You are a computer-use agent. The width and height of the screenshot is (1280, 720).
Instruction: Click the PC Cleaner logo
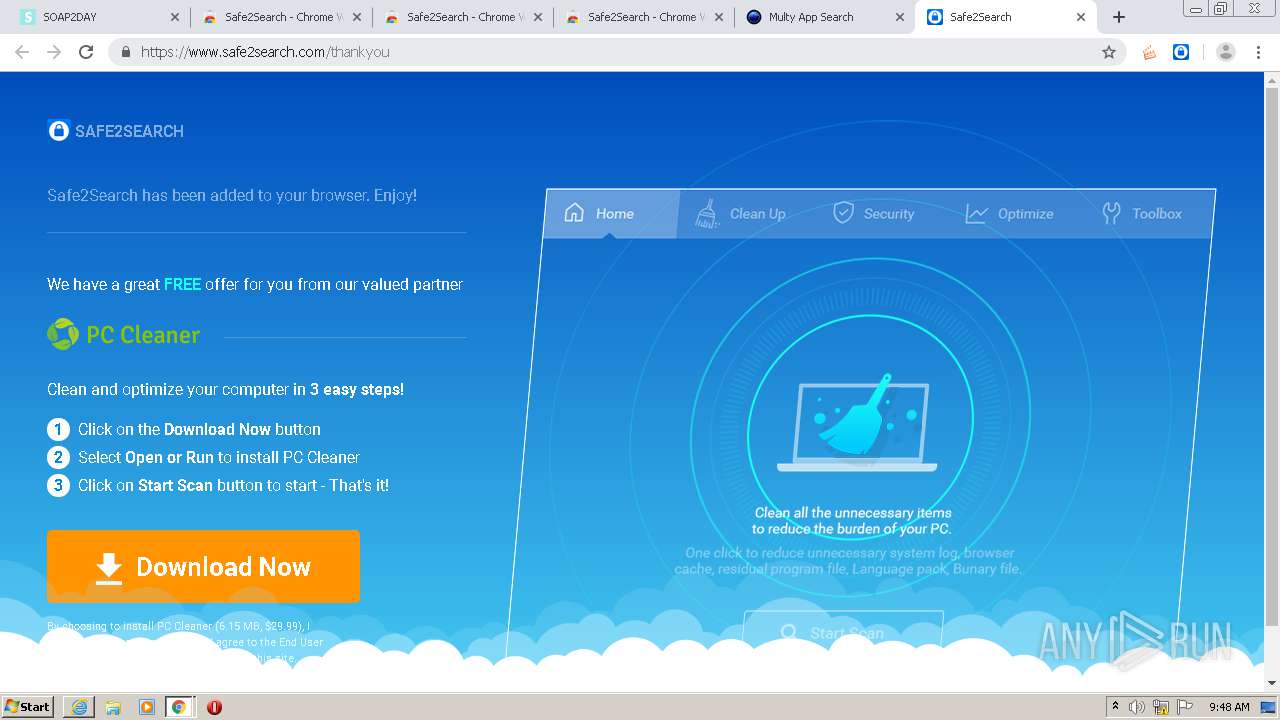point(124,334)
